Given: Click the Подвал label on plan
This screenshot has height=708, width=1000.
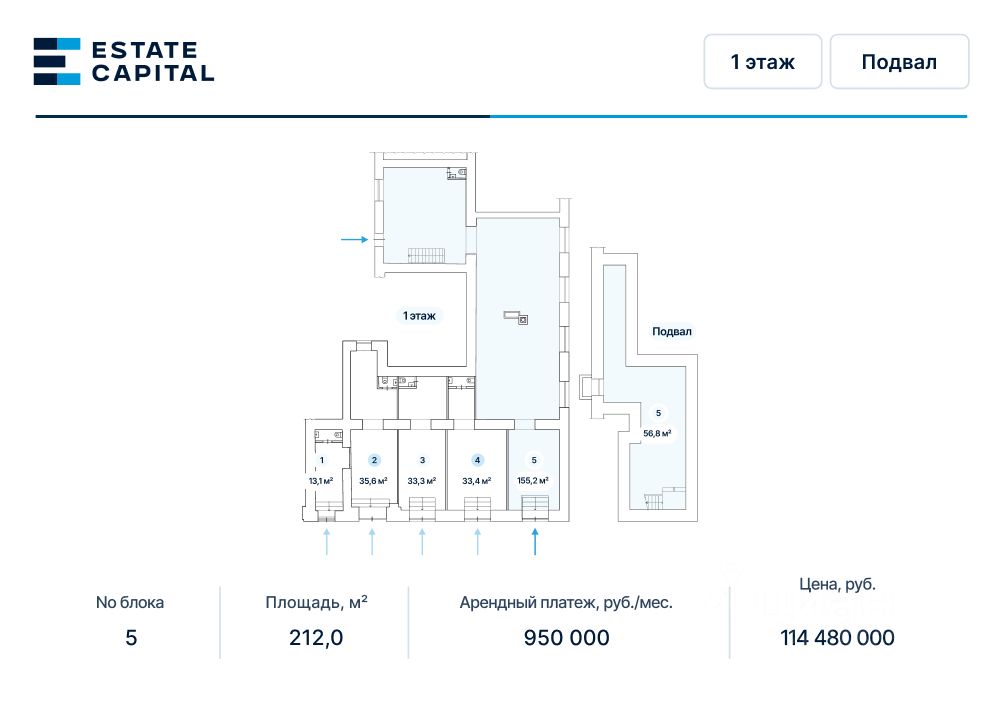Looking at the screenshot, I should click(x=672, y=332).
